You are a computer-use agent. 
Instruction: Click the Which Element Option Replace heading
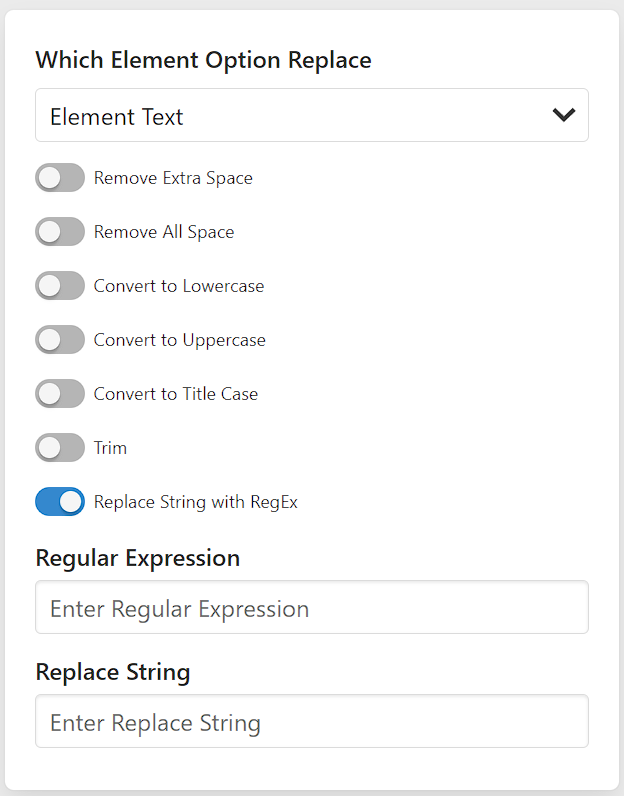pyautogui.click(x=203, y=60)
